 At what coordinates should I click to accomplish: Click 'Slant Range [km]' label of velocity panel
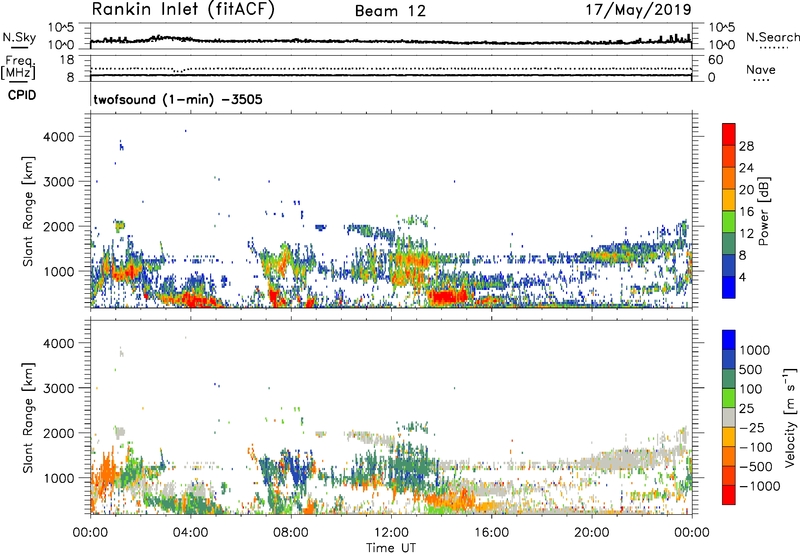coord(28,418)
